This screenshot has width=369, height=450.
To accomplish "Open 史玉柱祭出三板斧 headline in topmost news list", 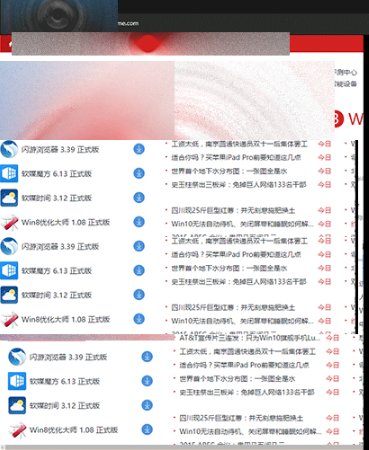I will click(x=239, y=184).
